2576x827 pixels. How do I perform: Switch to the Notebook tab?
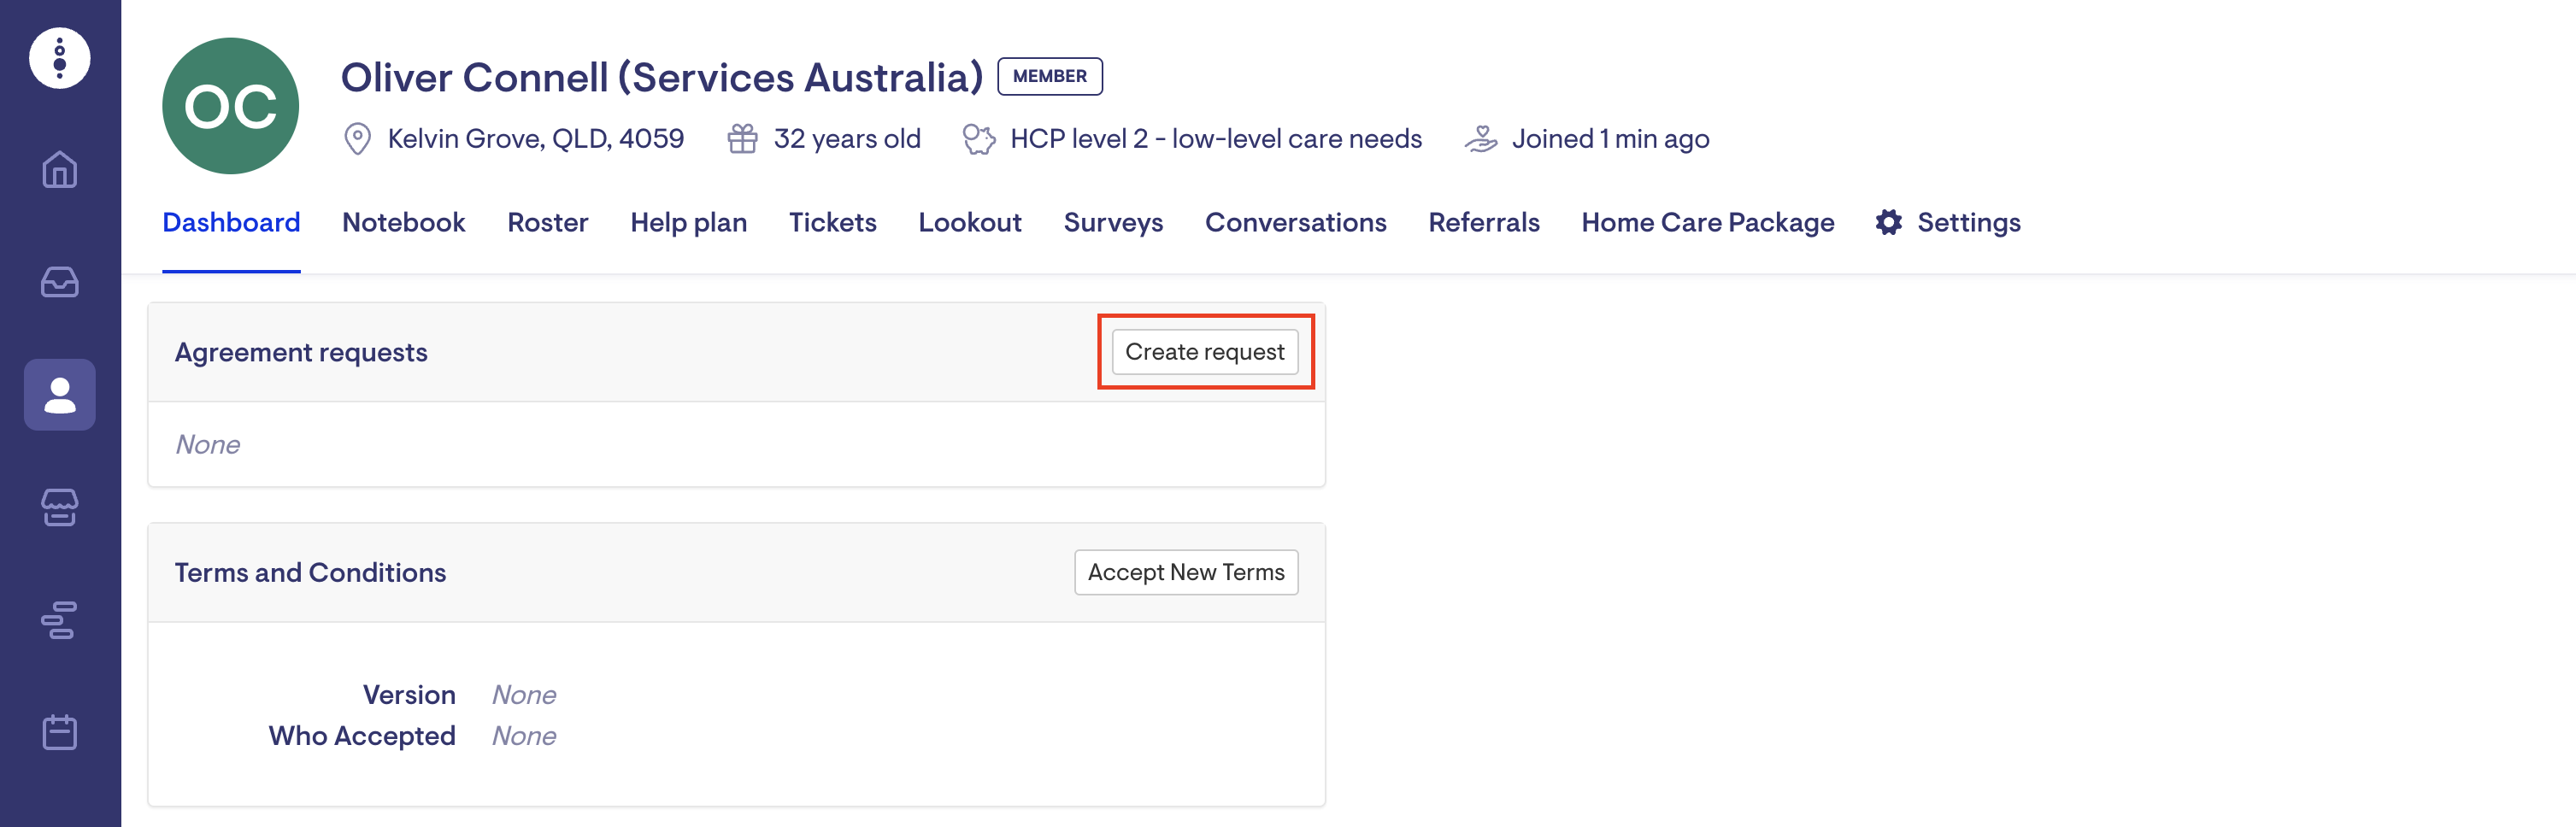(403, 222)
